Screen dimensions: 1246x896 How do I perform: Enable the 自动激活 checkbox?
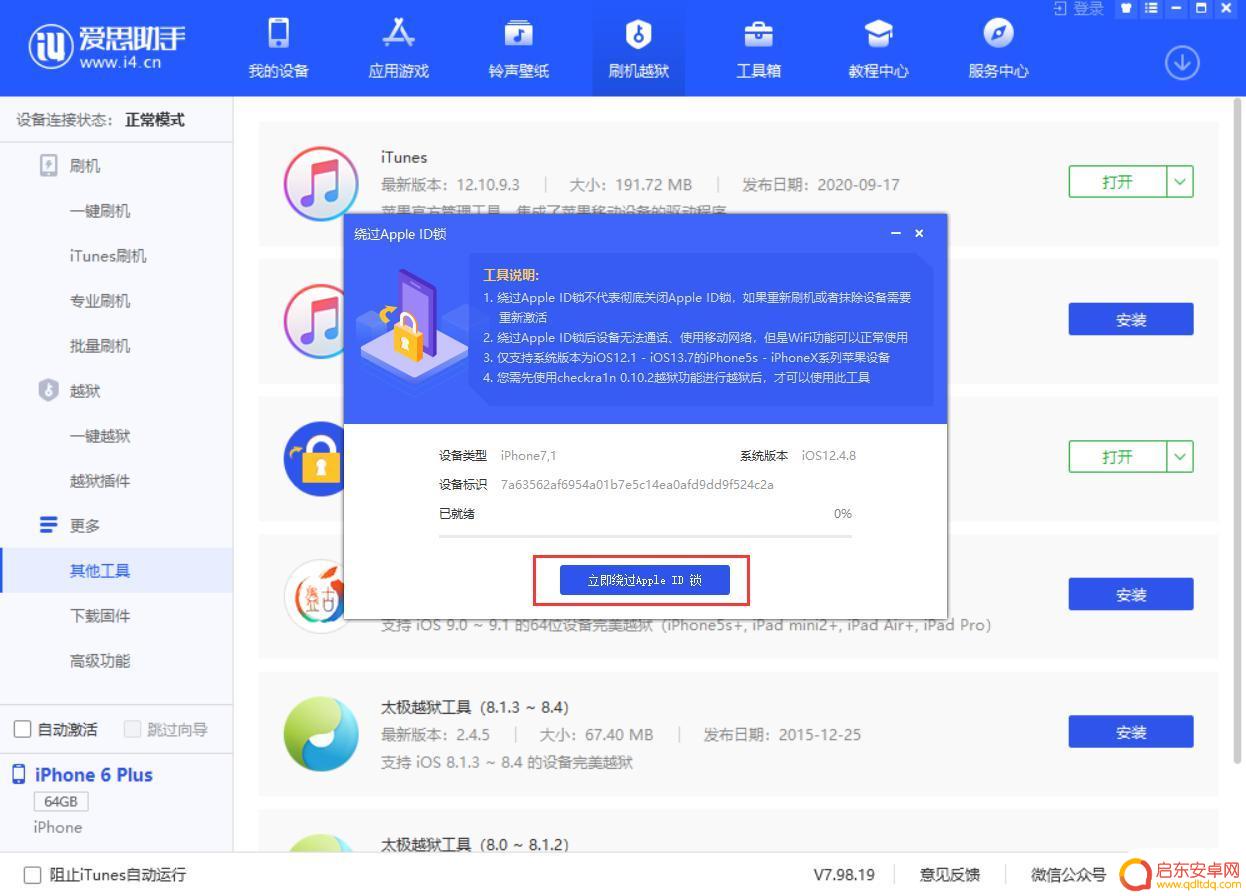coord(22,729)
